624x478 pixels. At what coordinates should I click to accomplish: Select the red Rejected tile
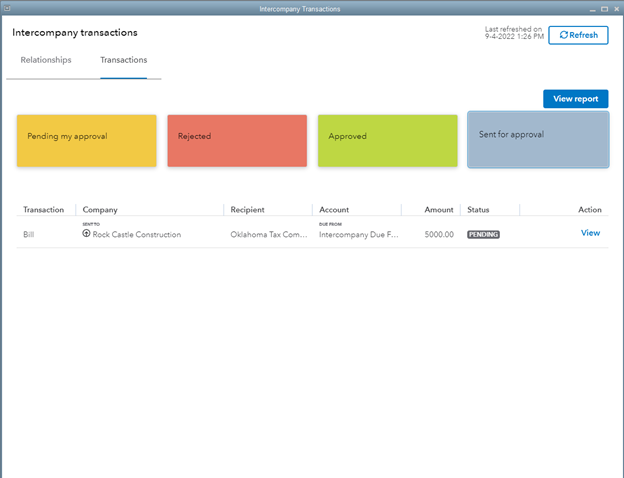(237, 140)
